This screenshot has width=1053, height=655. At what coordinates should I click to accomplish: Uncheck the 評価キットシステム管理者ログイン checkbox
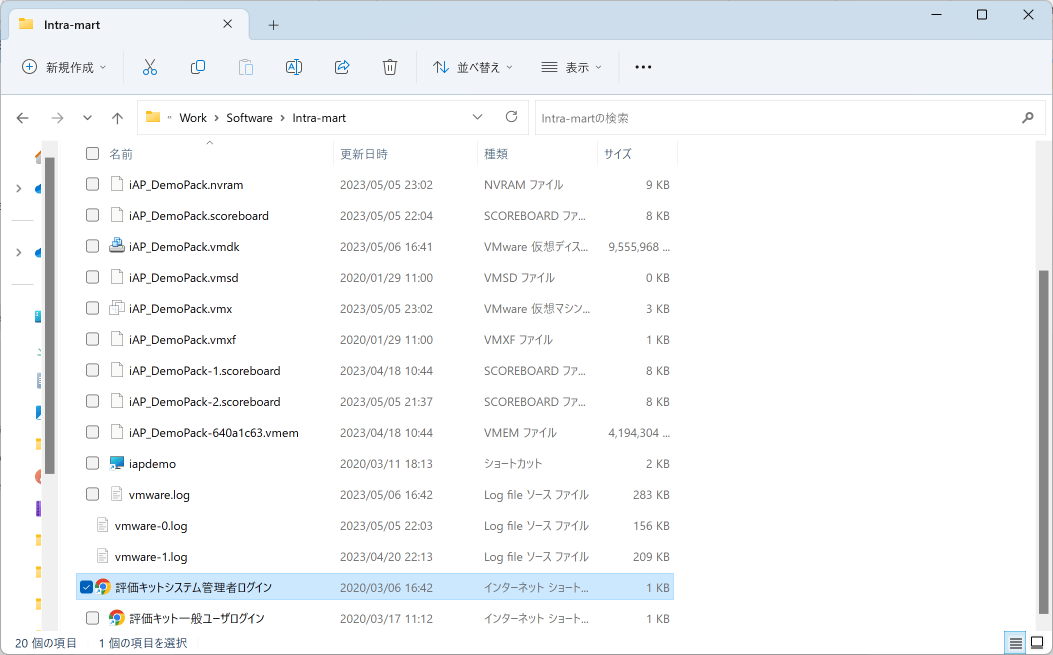[86, 587]
